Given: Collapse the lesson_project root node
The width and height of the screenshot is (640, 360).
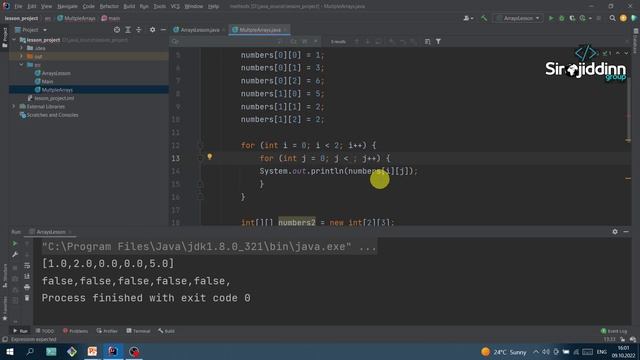Looking at the screenshot, I should point(15,40).
